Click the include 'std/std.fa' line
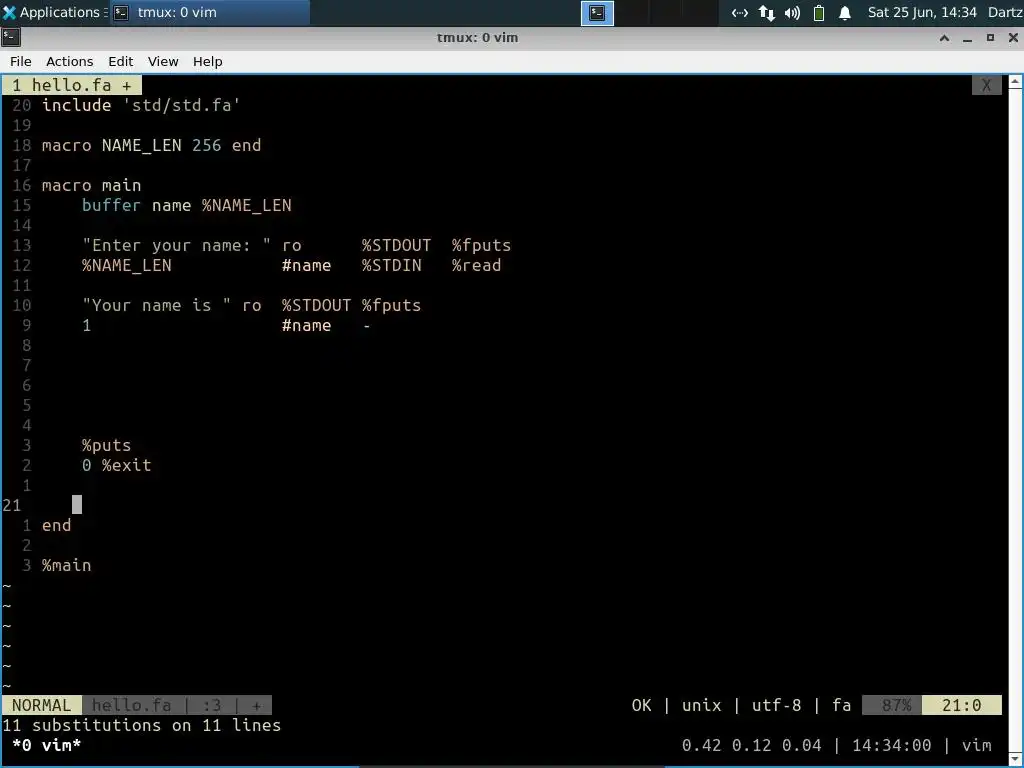 pyautogui.click(x=141, y=105)
